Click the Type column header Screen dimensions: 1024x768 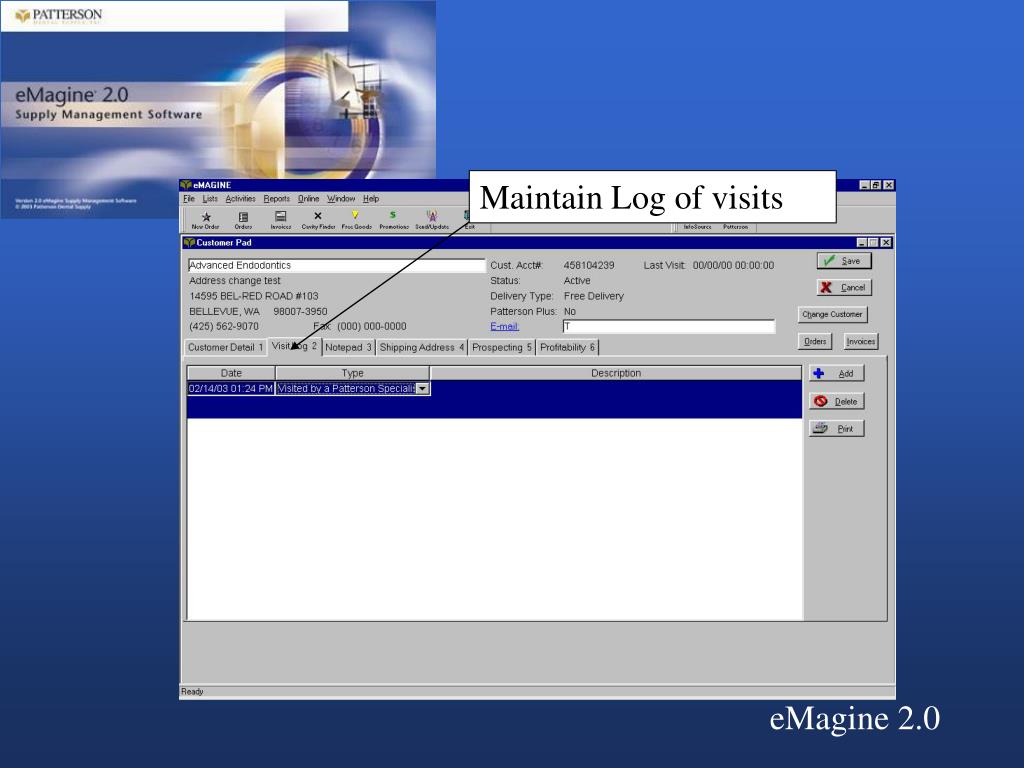353,373
